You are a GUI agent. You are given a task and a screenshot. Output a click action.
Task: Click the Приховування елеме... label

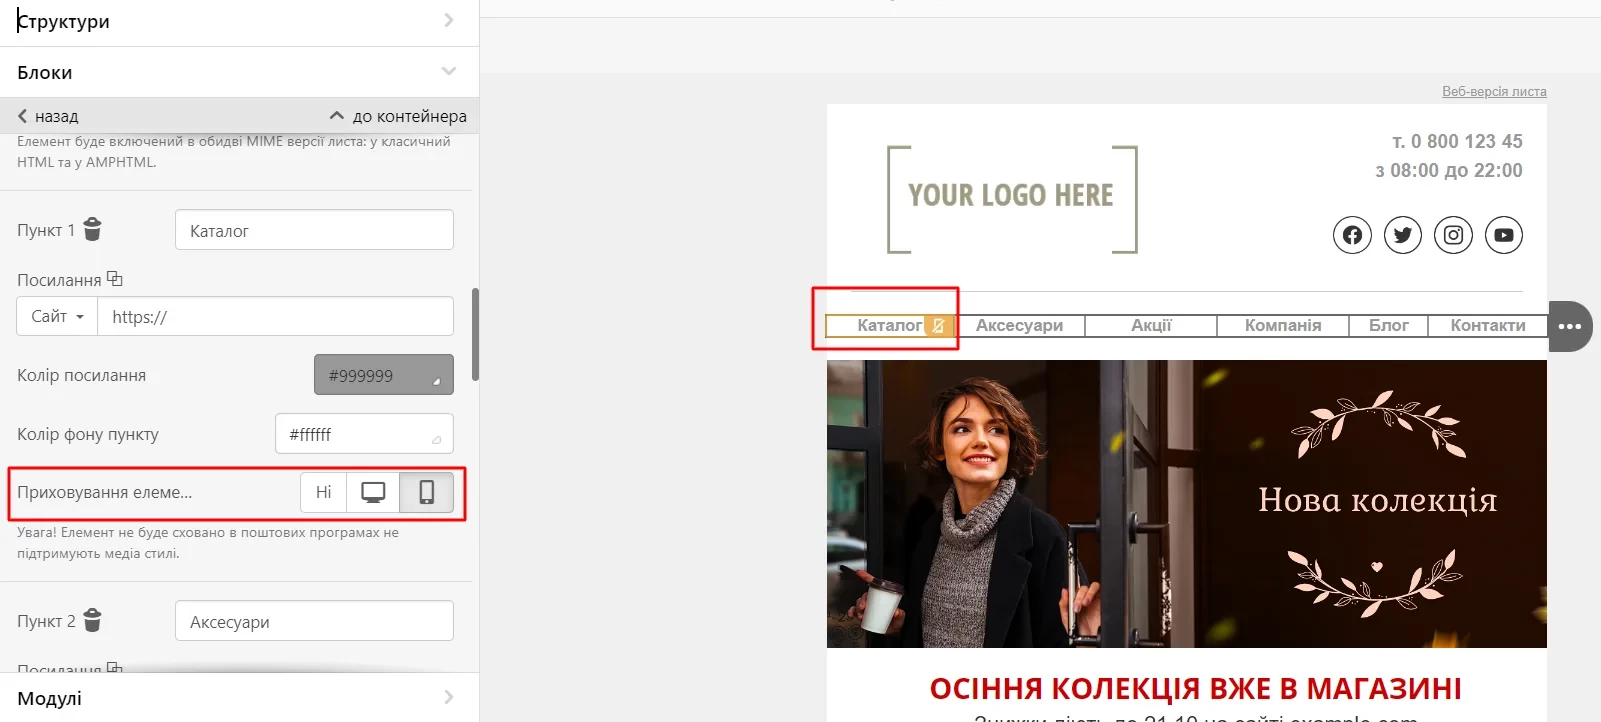click(104, 492)
